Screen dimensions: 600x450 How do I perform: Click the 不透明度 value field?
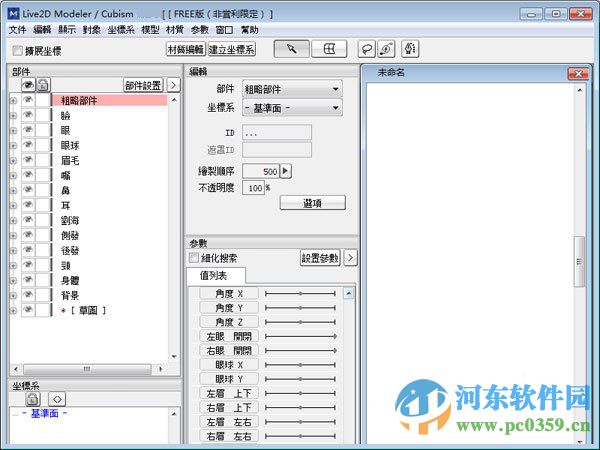pos(253,188)
